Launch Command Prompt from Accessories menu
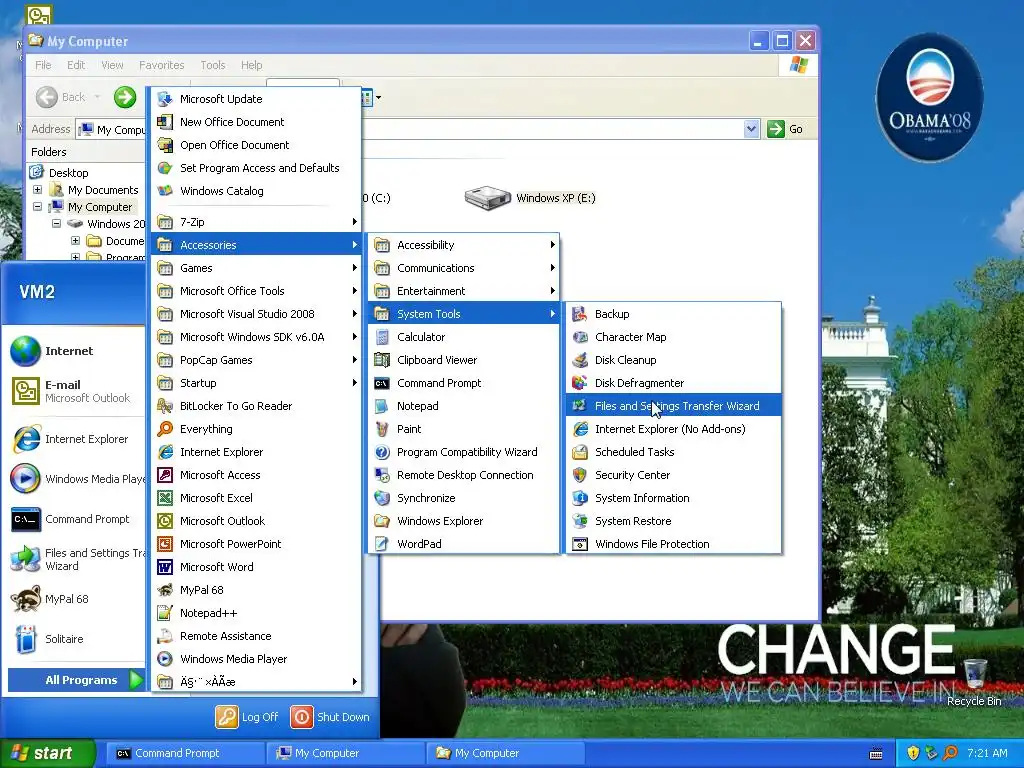This screenshot has width=1024, height=768. coord(464,383)
